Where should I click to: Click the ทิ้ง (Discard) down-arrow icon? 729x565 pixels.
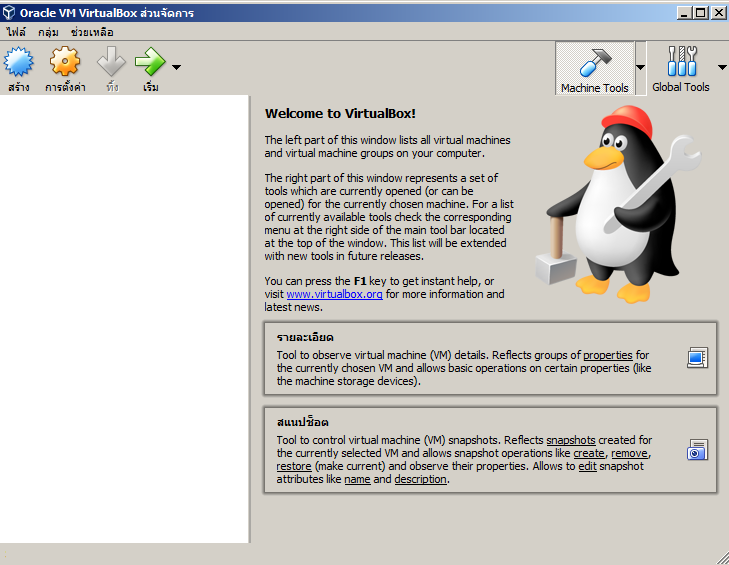[111, 61]
